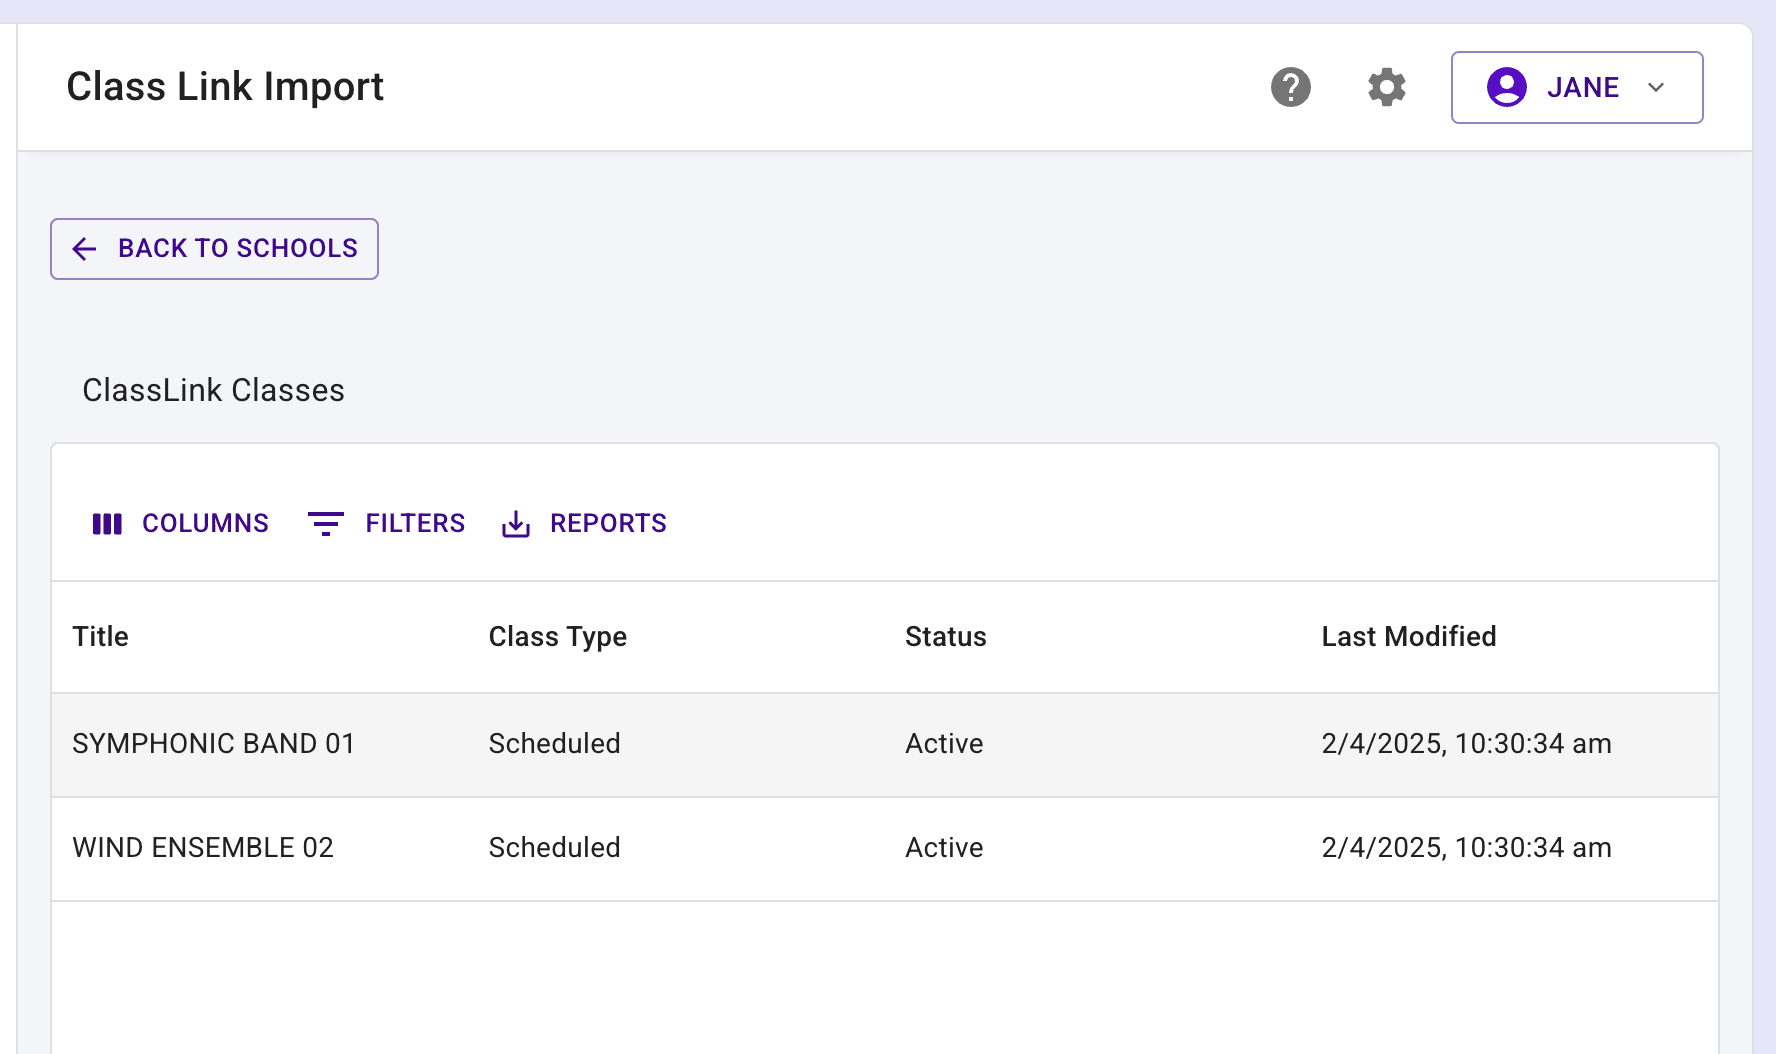This screenshot has height=1054, width=1776.
Task: Open the help question mark icon
Action: 1291,87
